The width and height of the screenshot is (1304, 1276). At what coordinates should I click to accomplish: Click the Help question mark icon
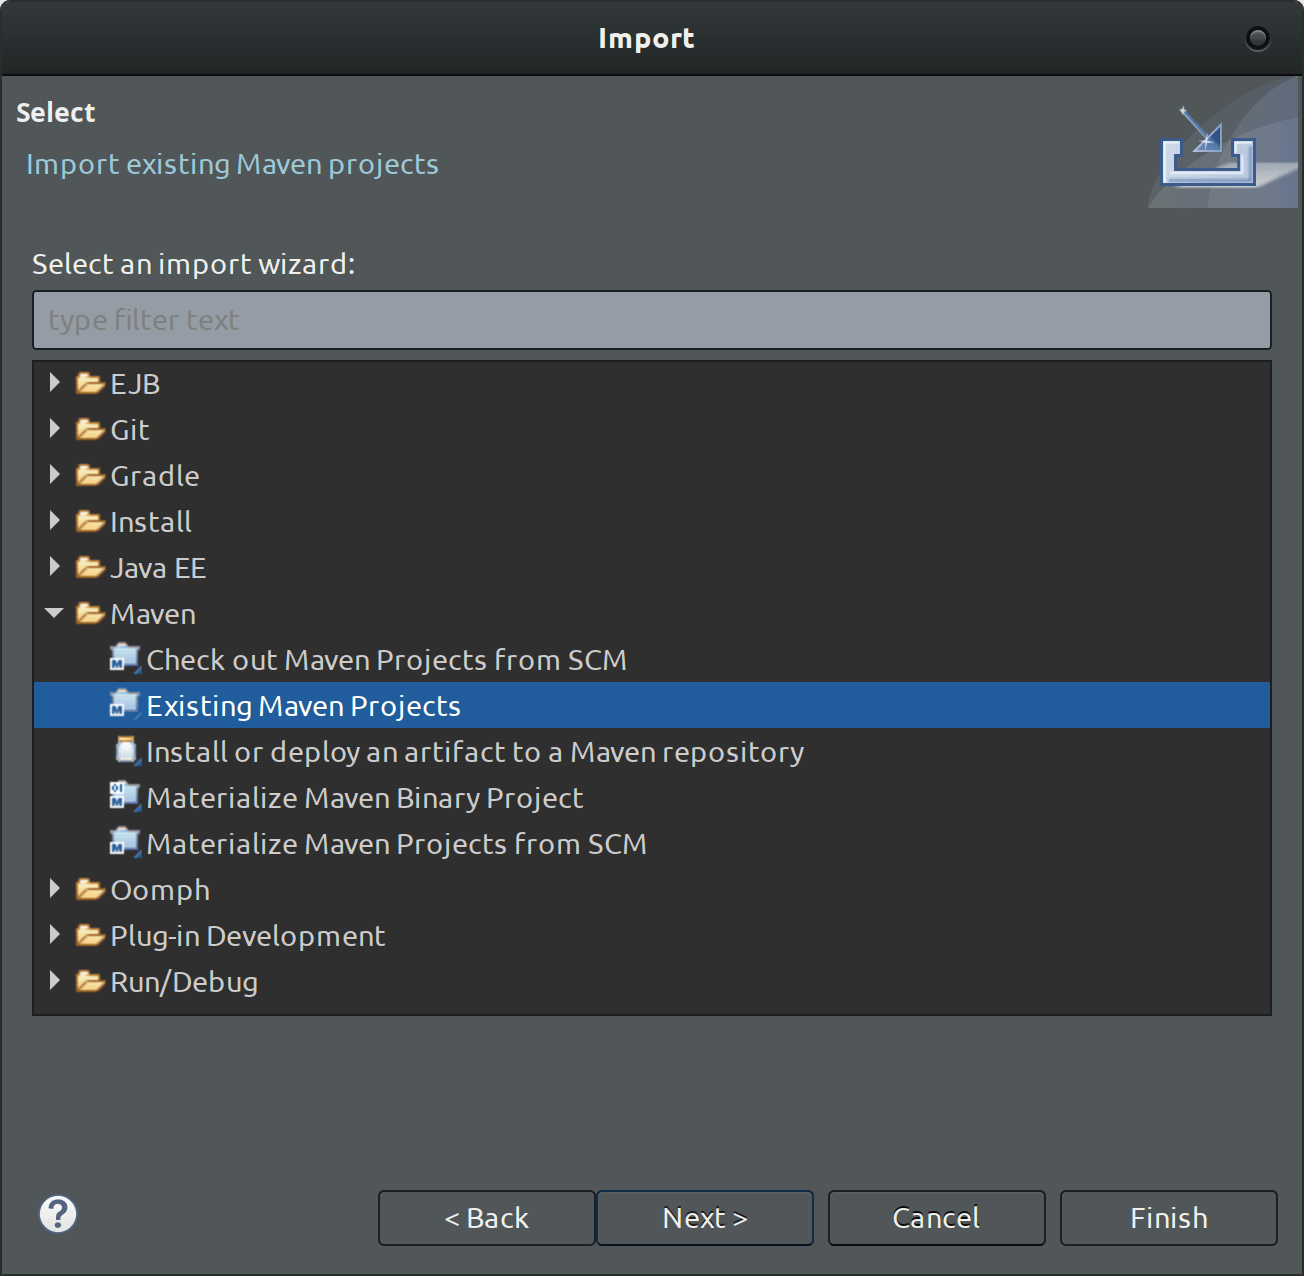(x=58, y=1215)
